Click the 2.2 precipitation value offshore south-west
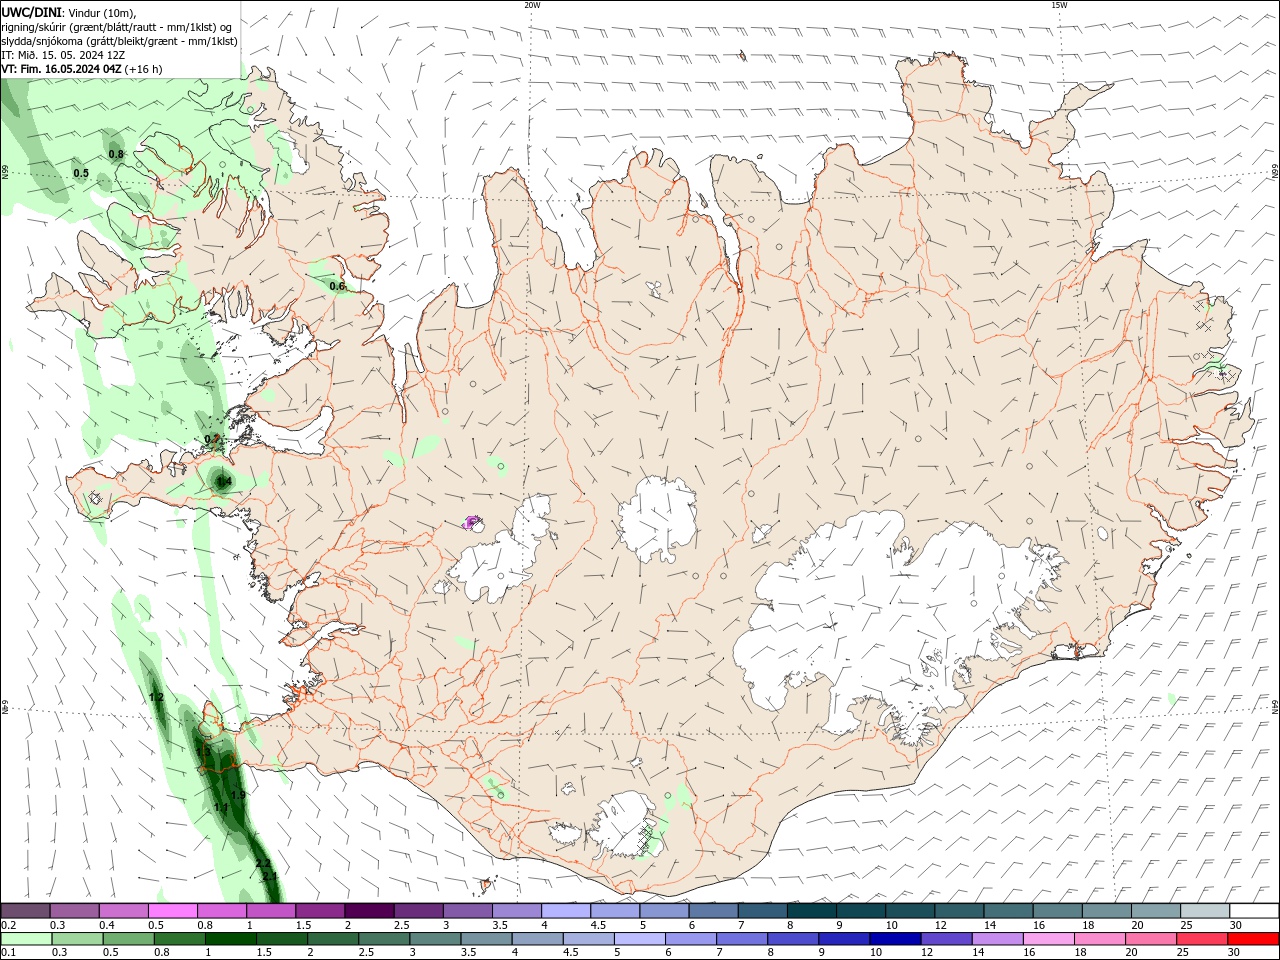The width and height of the screenshot is (1280, 960). pyautogui.click(x=263, y=863)
